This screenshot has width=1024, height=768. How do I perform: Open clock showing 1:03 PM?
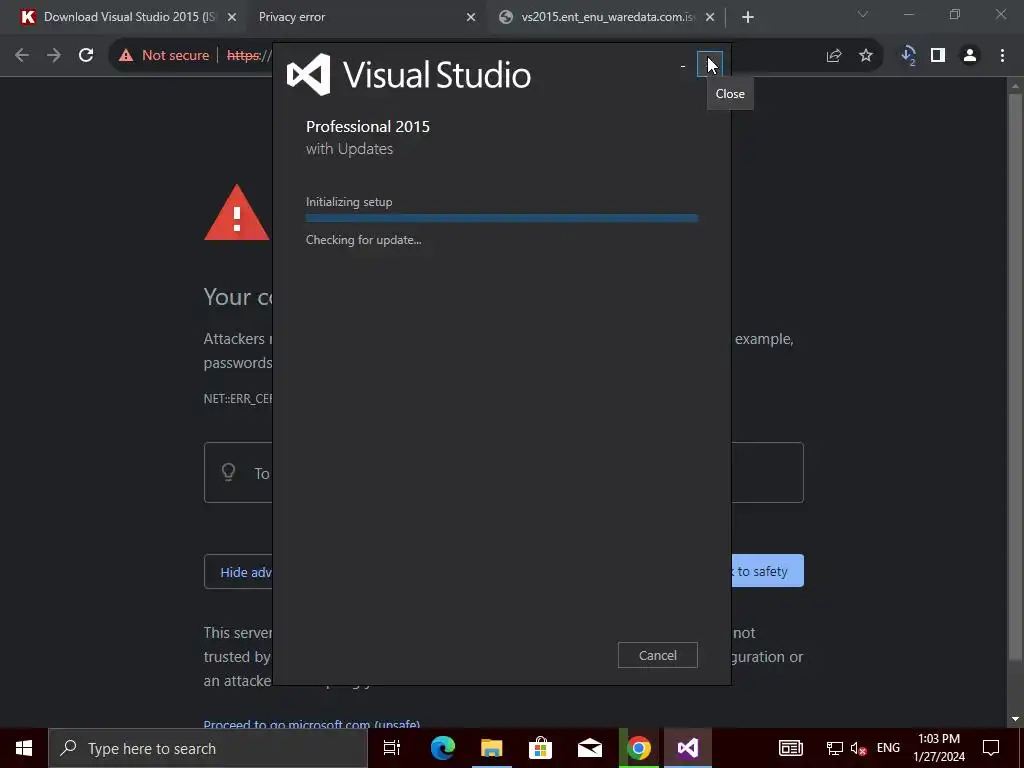[x=939, y=748]
